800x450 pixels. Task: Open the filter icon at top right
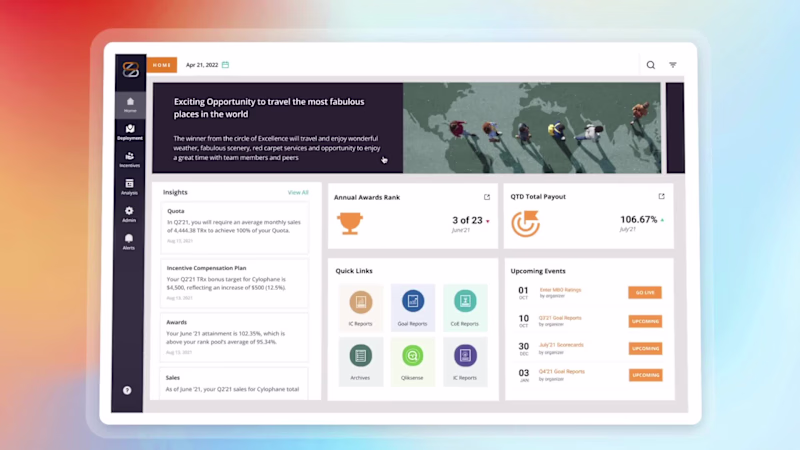pyautogui.click(x=673, y=65)
